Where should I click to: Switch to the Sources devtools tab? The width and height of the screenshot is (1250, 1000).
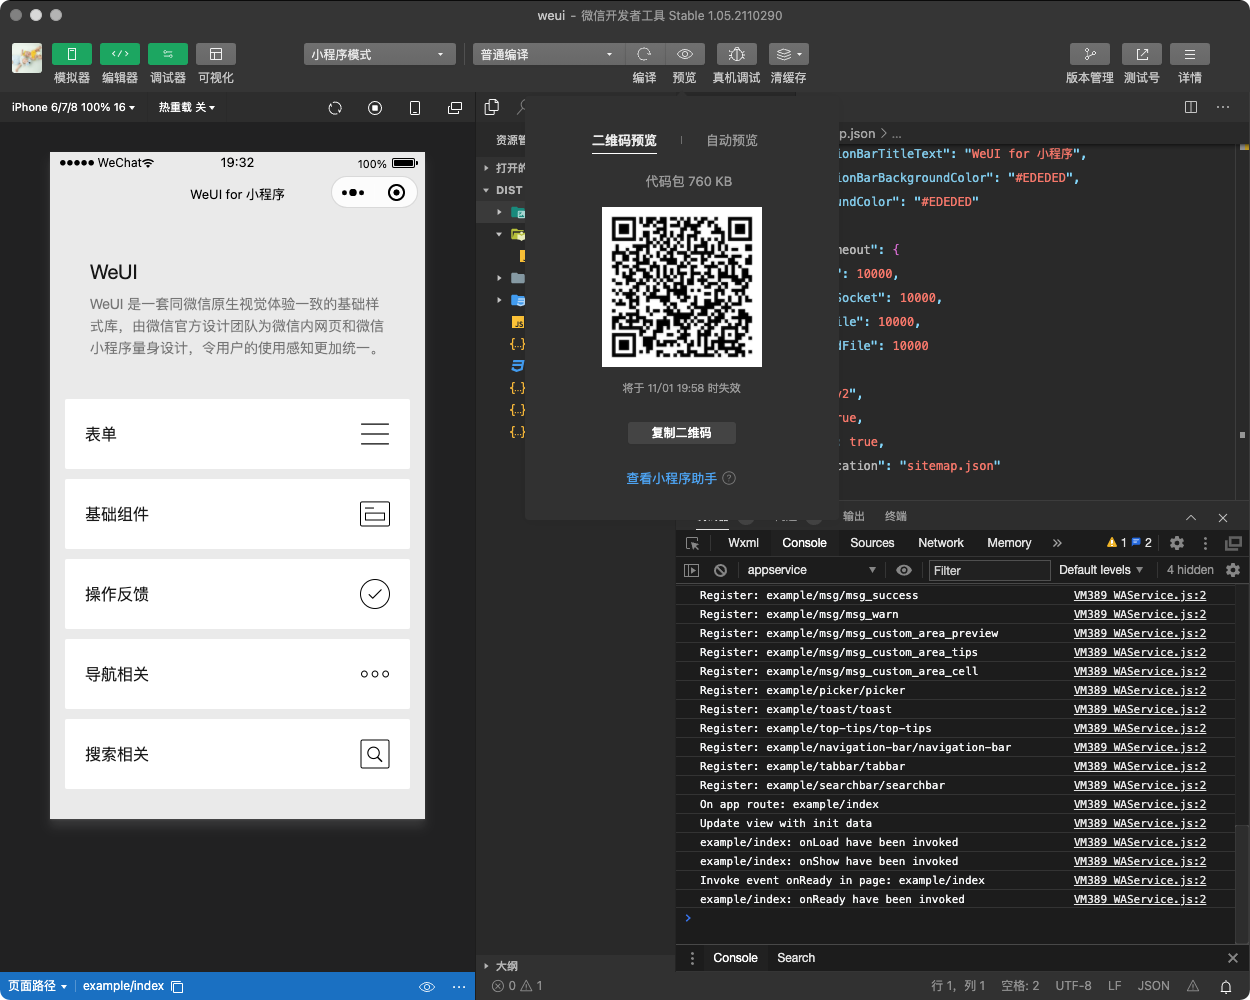click(x=872, y=543)
